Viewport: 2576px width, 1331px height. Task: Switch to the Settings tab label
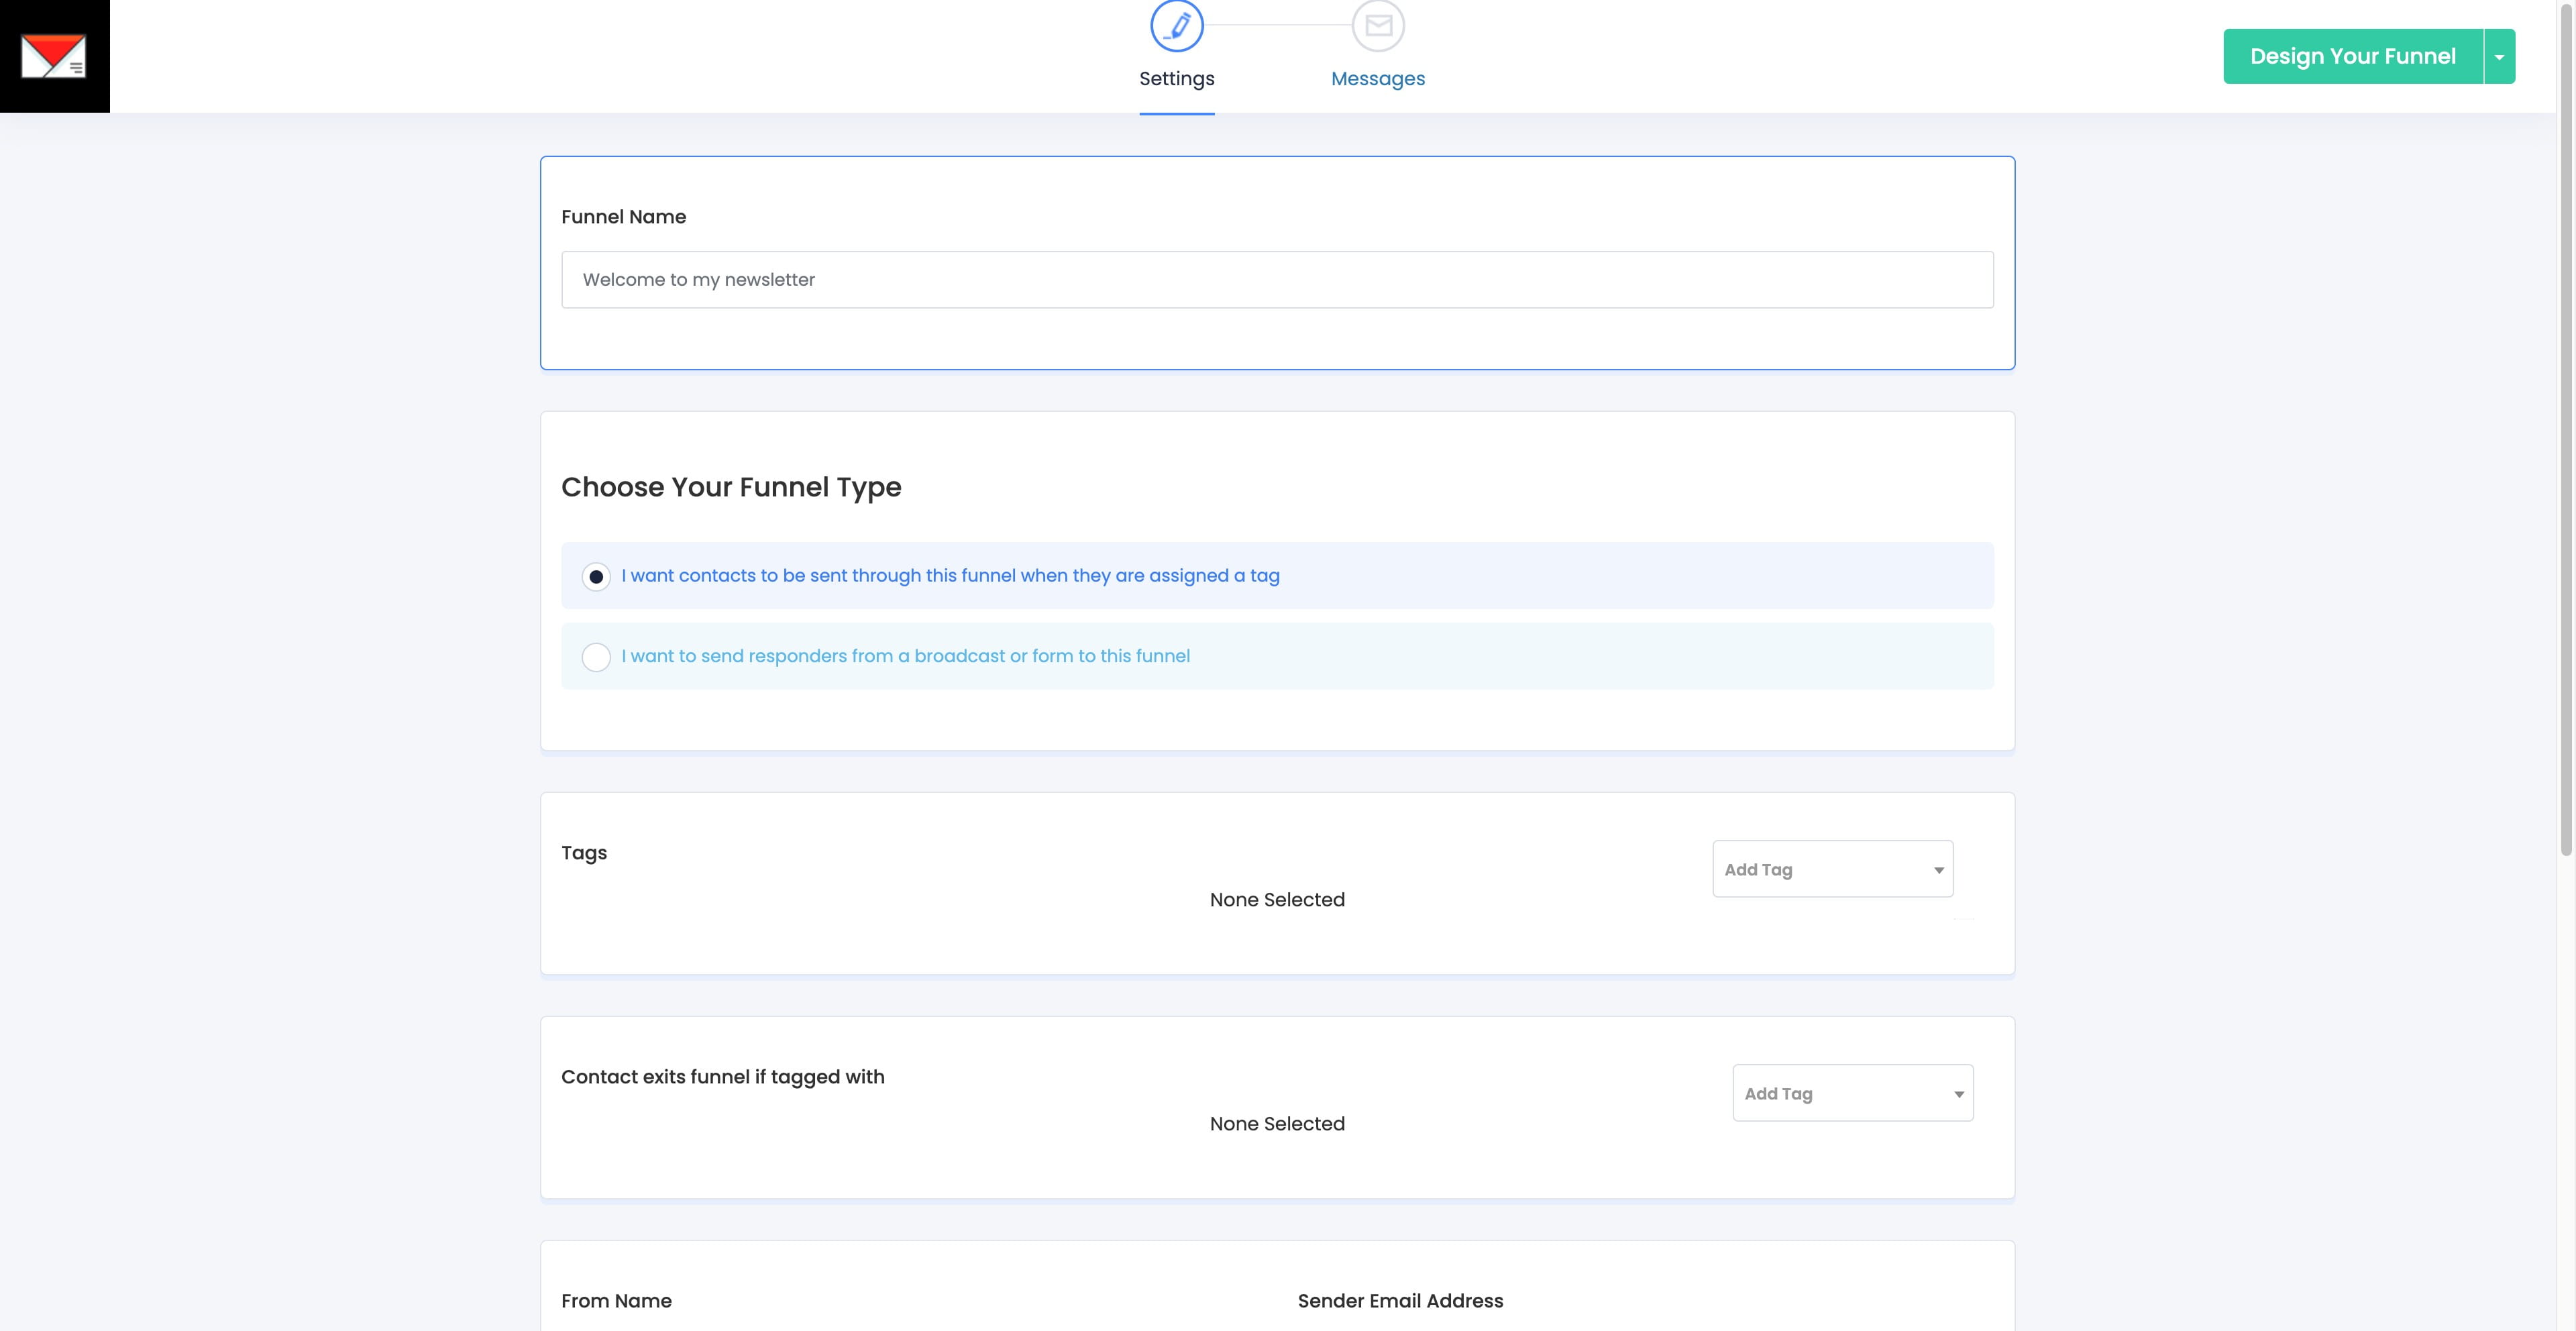point(1176,79)
